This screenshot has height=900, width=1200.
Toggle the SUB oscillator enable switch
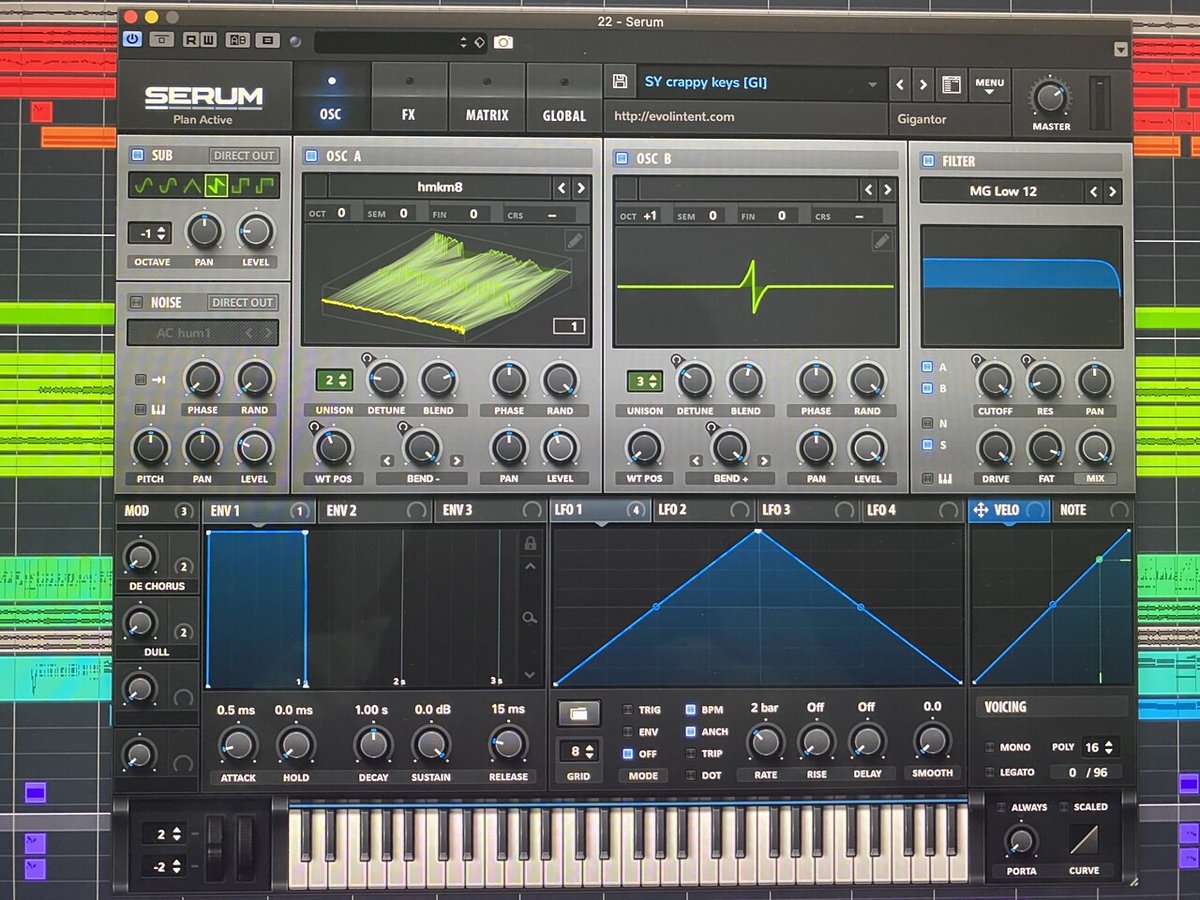tap(137, 156)
